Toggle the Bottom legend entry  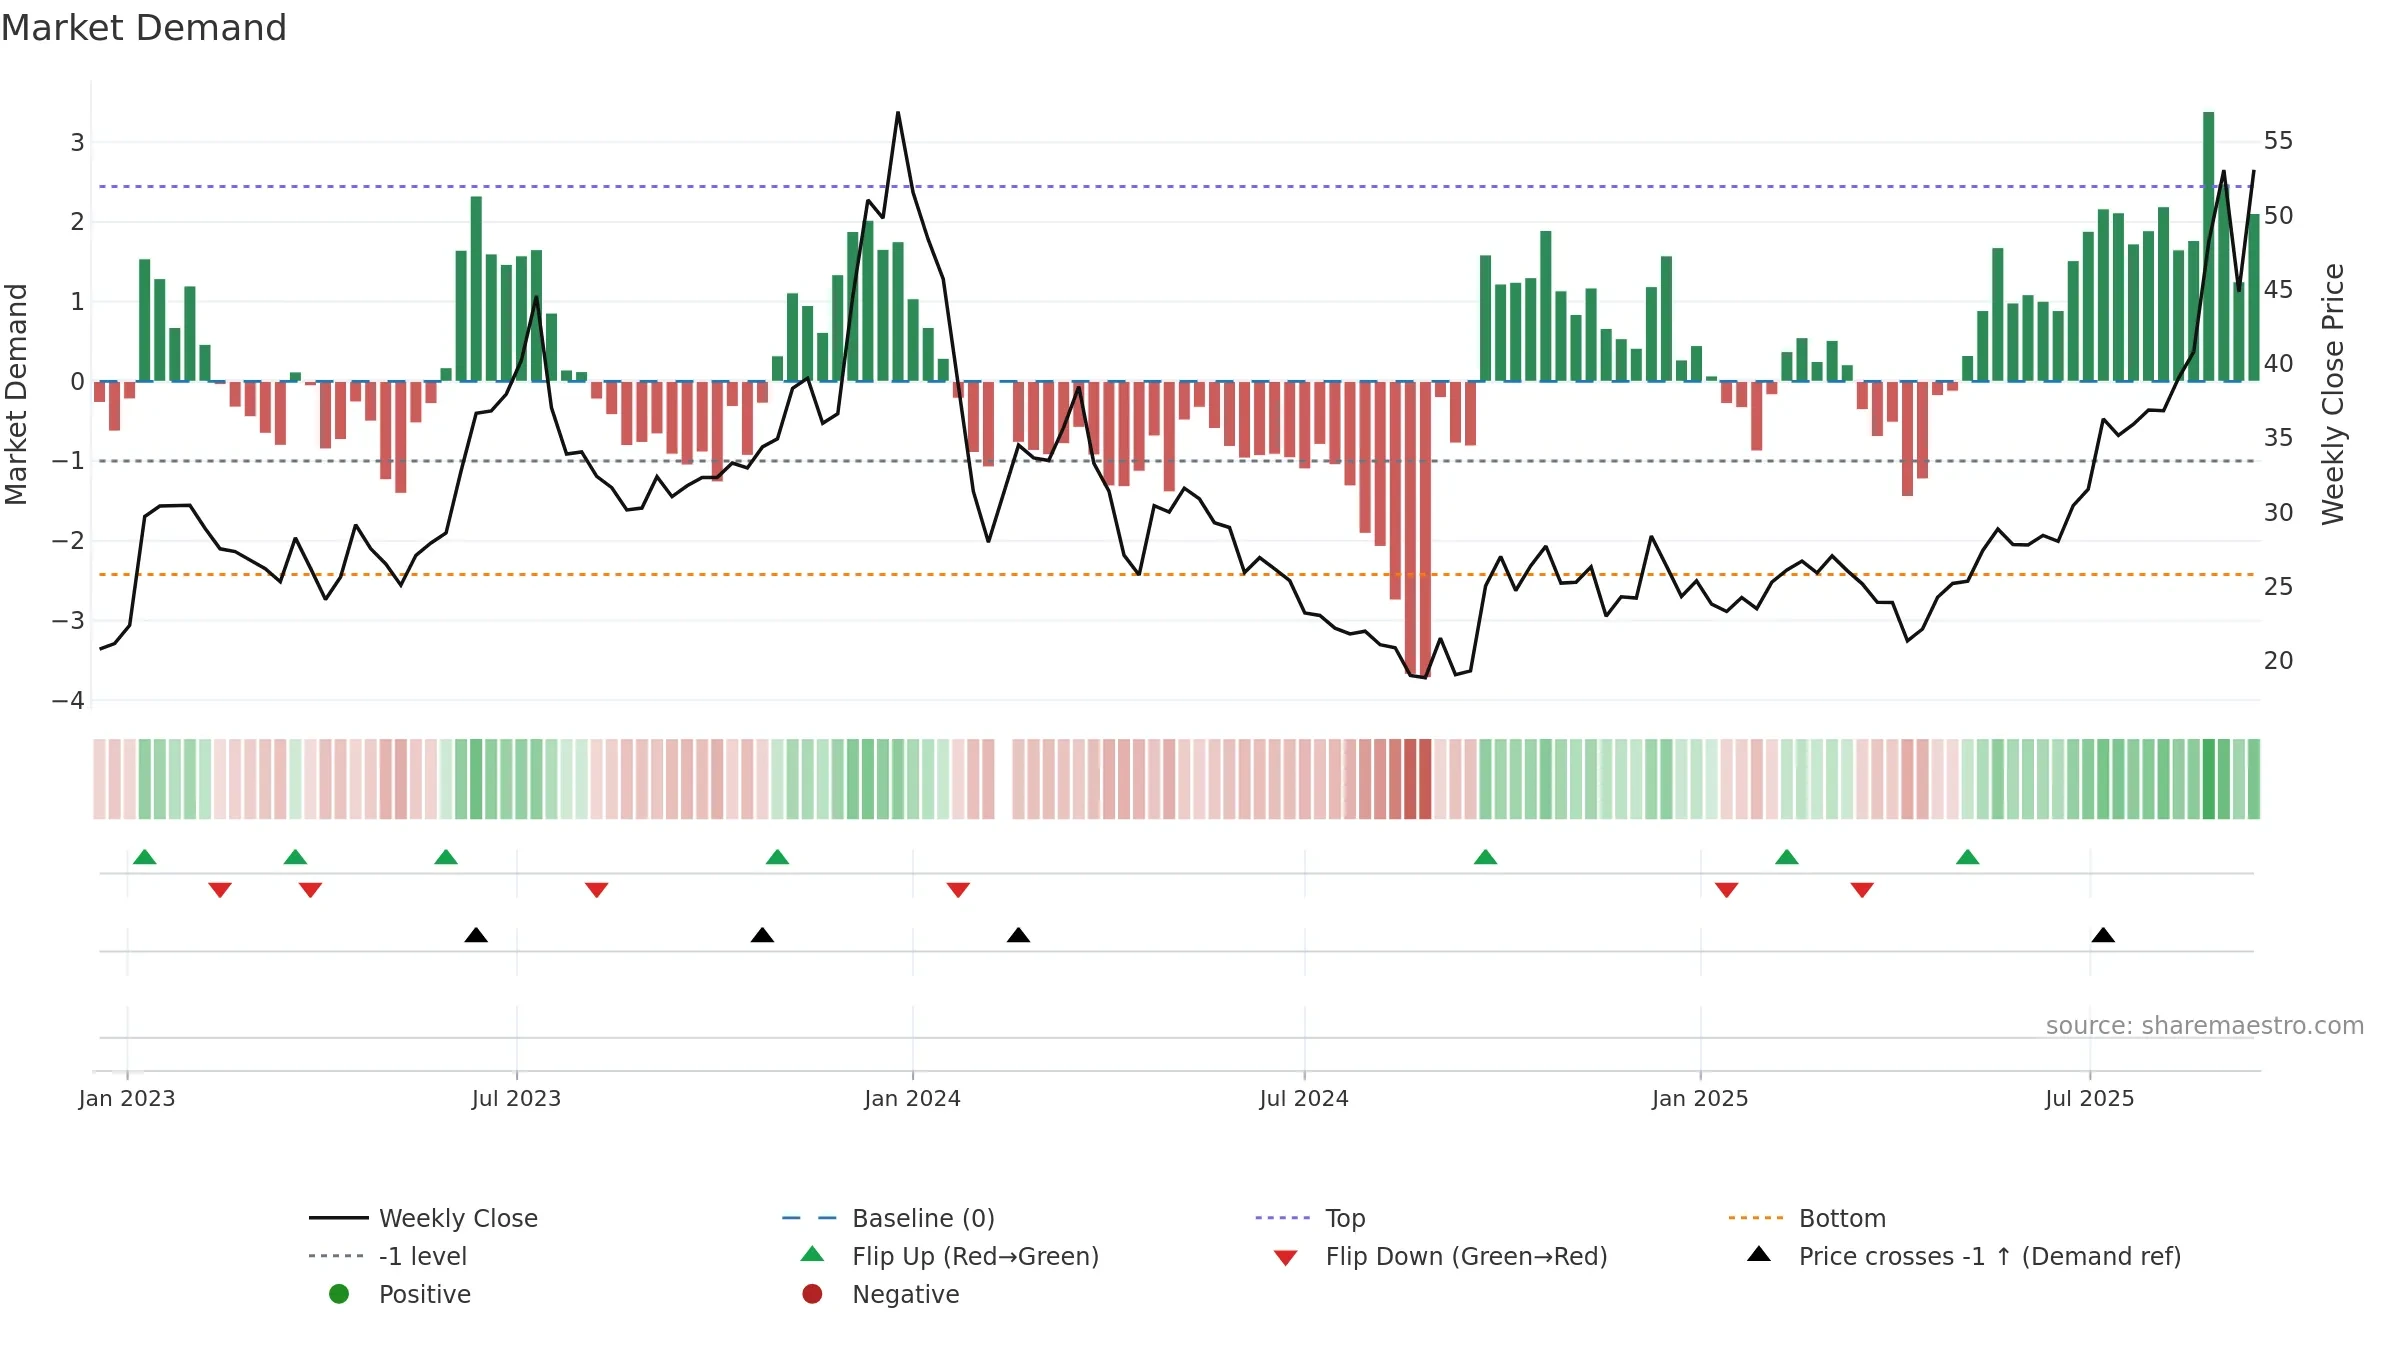(x=1807, y=1218)
